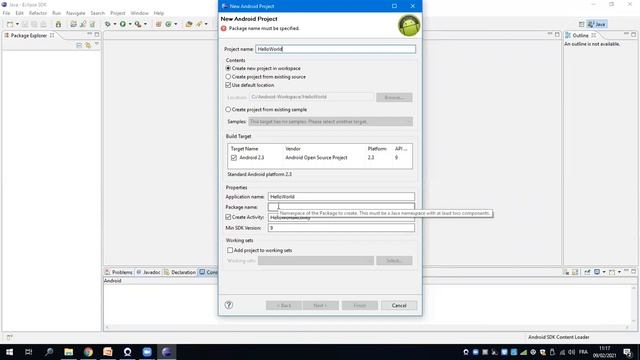Viewport: 640px width, 360px height.
Task: Click the New Java Package toolbar icon
Action: coord(159,24)
